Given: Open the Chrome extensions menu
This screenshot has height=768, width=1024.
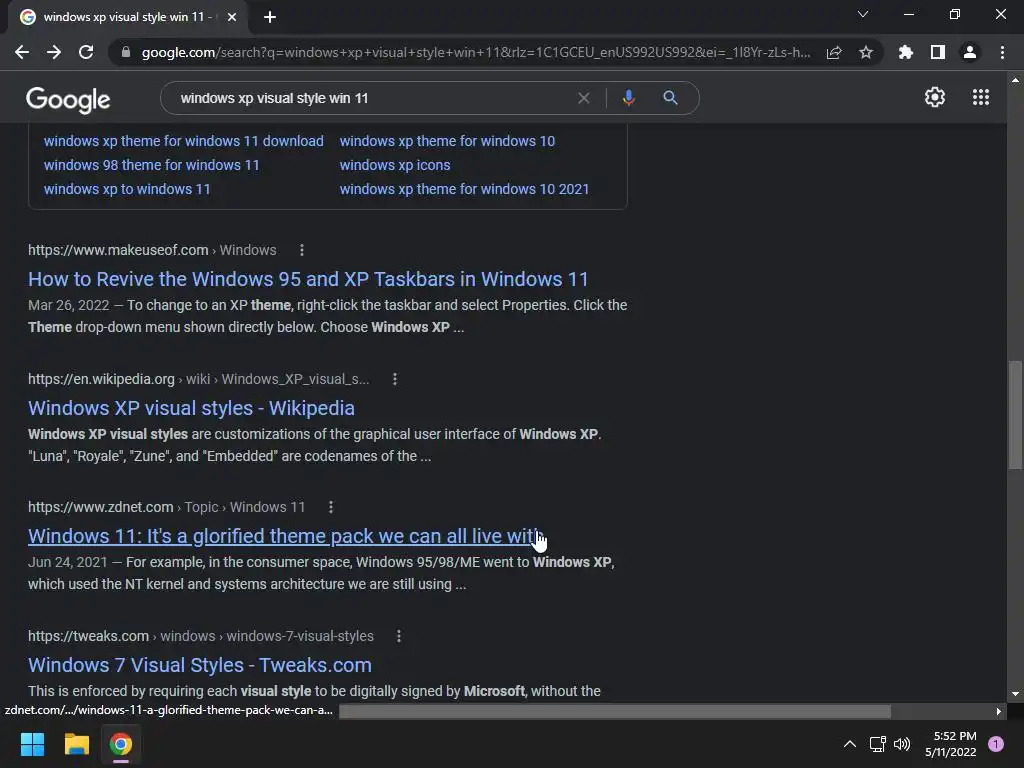Looking at the screenshot, I should point(905,52).
